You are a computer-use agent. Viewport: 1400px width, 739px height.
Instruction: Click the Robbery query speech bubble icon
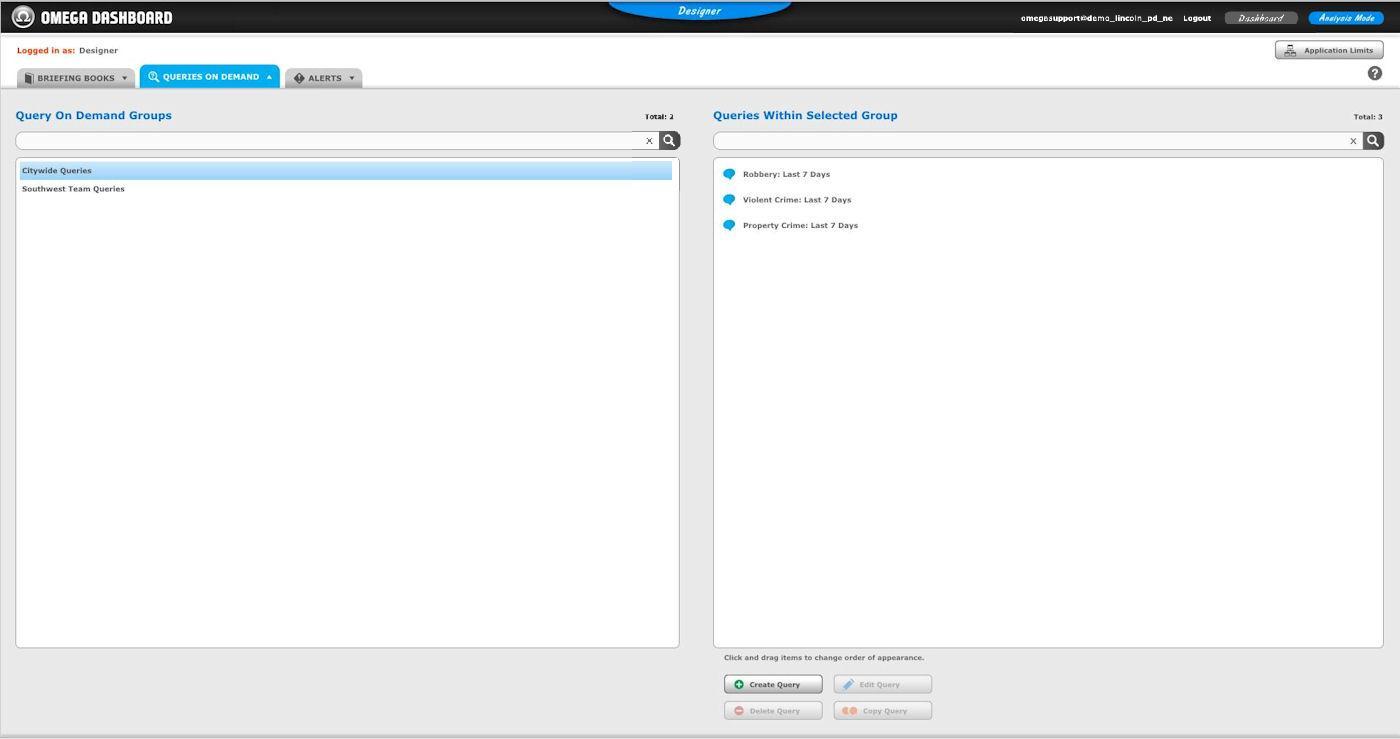point(729,174)
